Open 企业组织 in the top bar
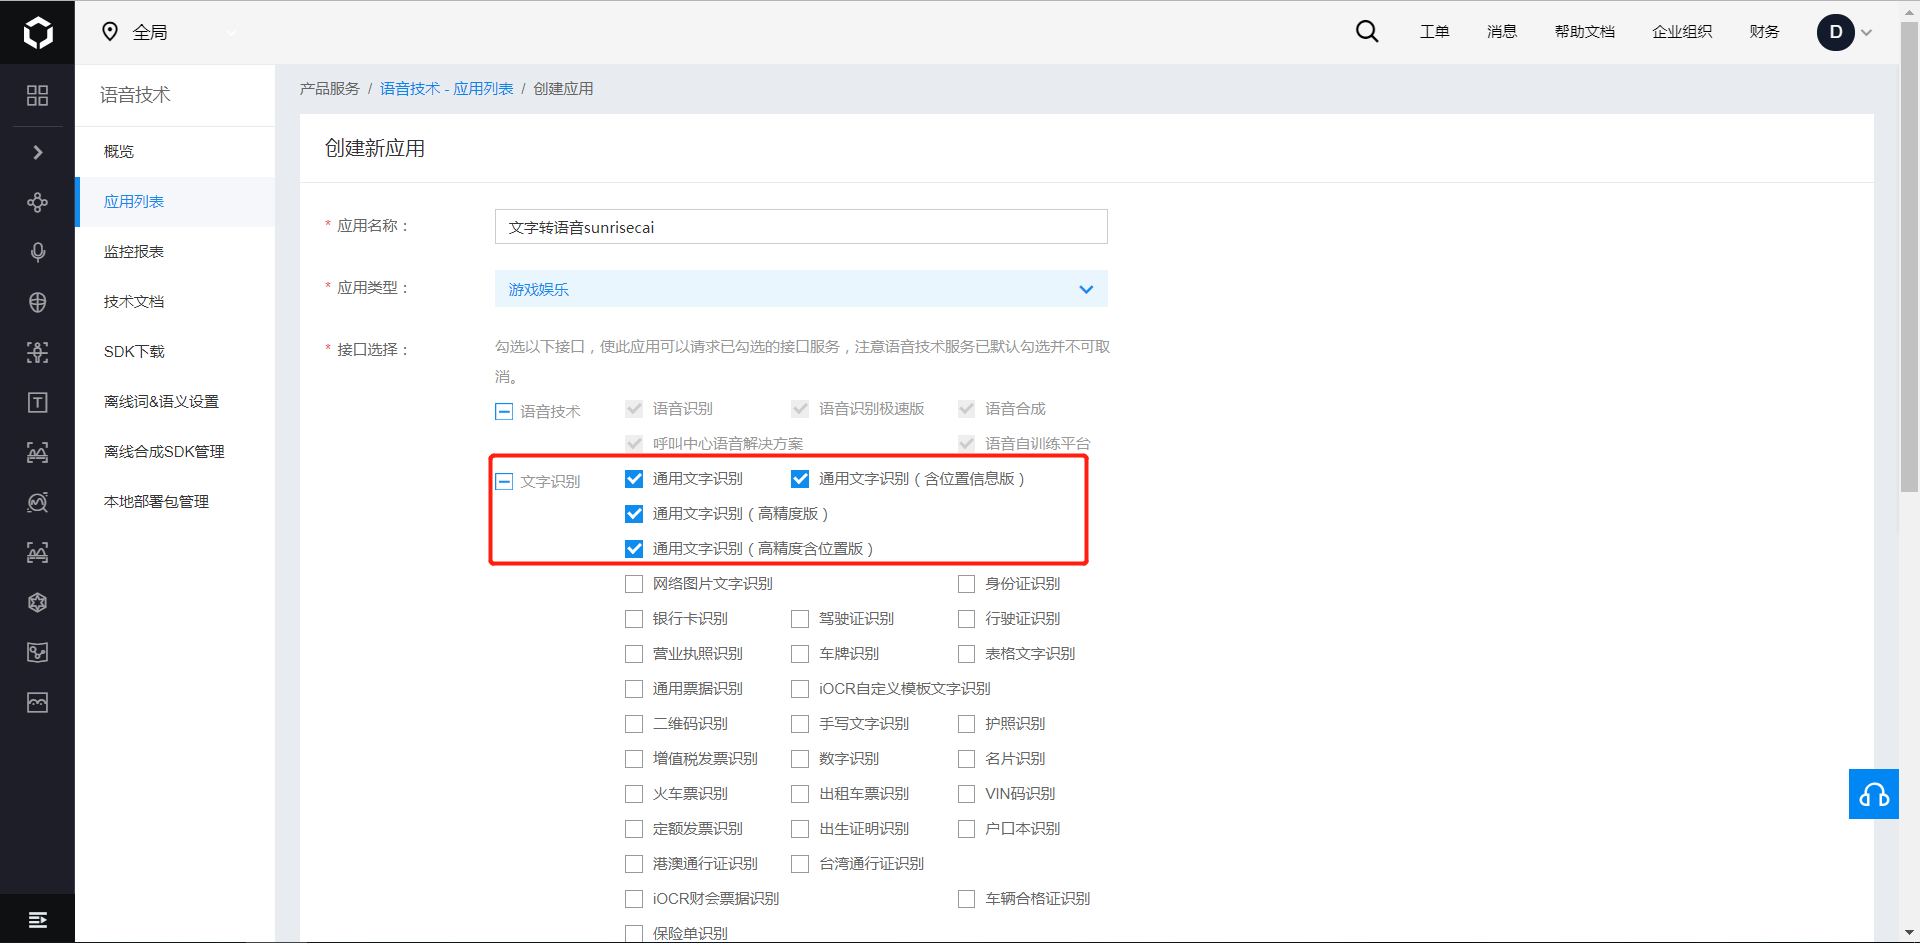The image size is (1920, 943). click(1682, 32)
